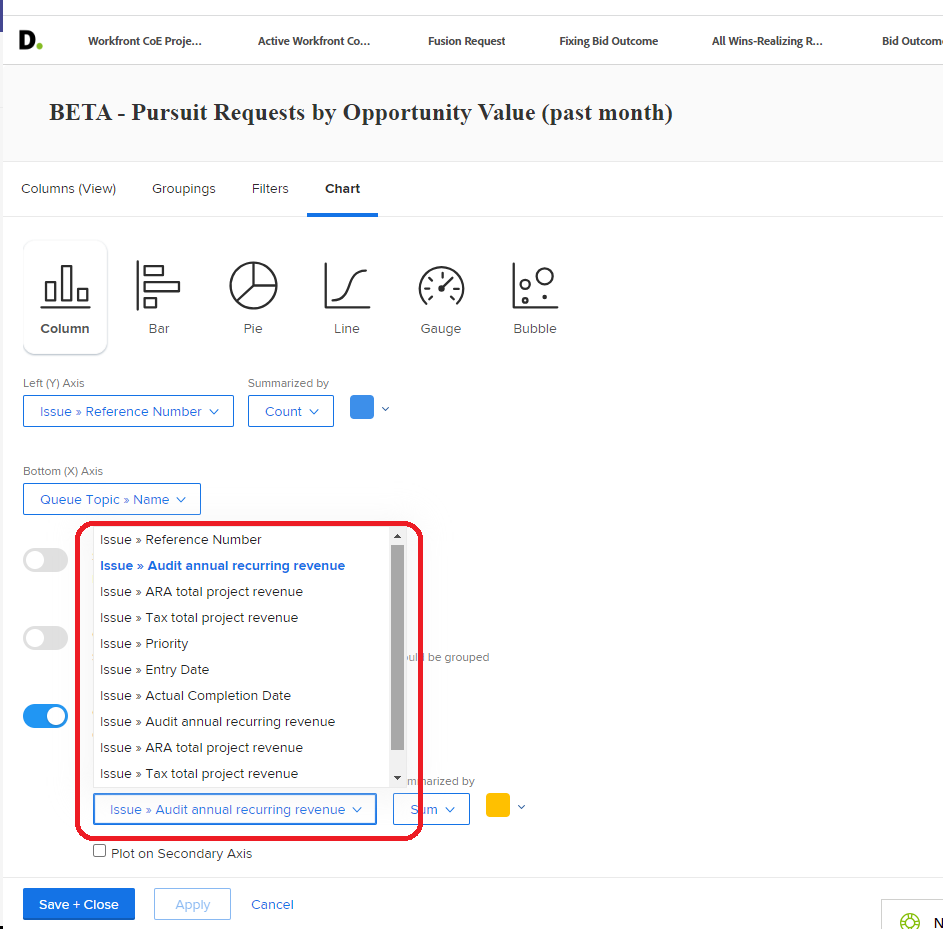Switch to the Groupings tab

183,189
